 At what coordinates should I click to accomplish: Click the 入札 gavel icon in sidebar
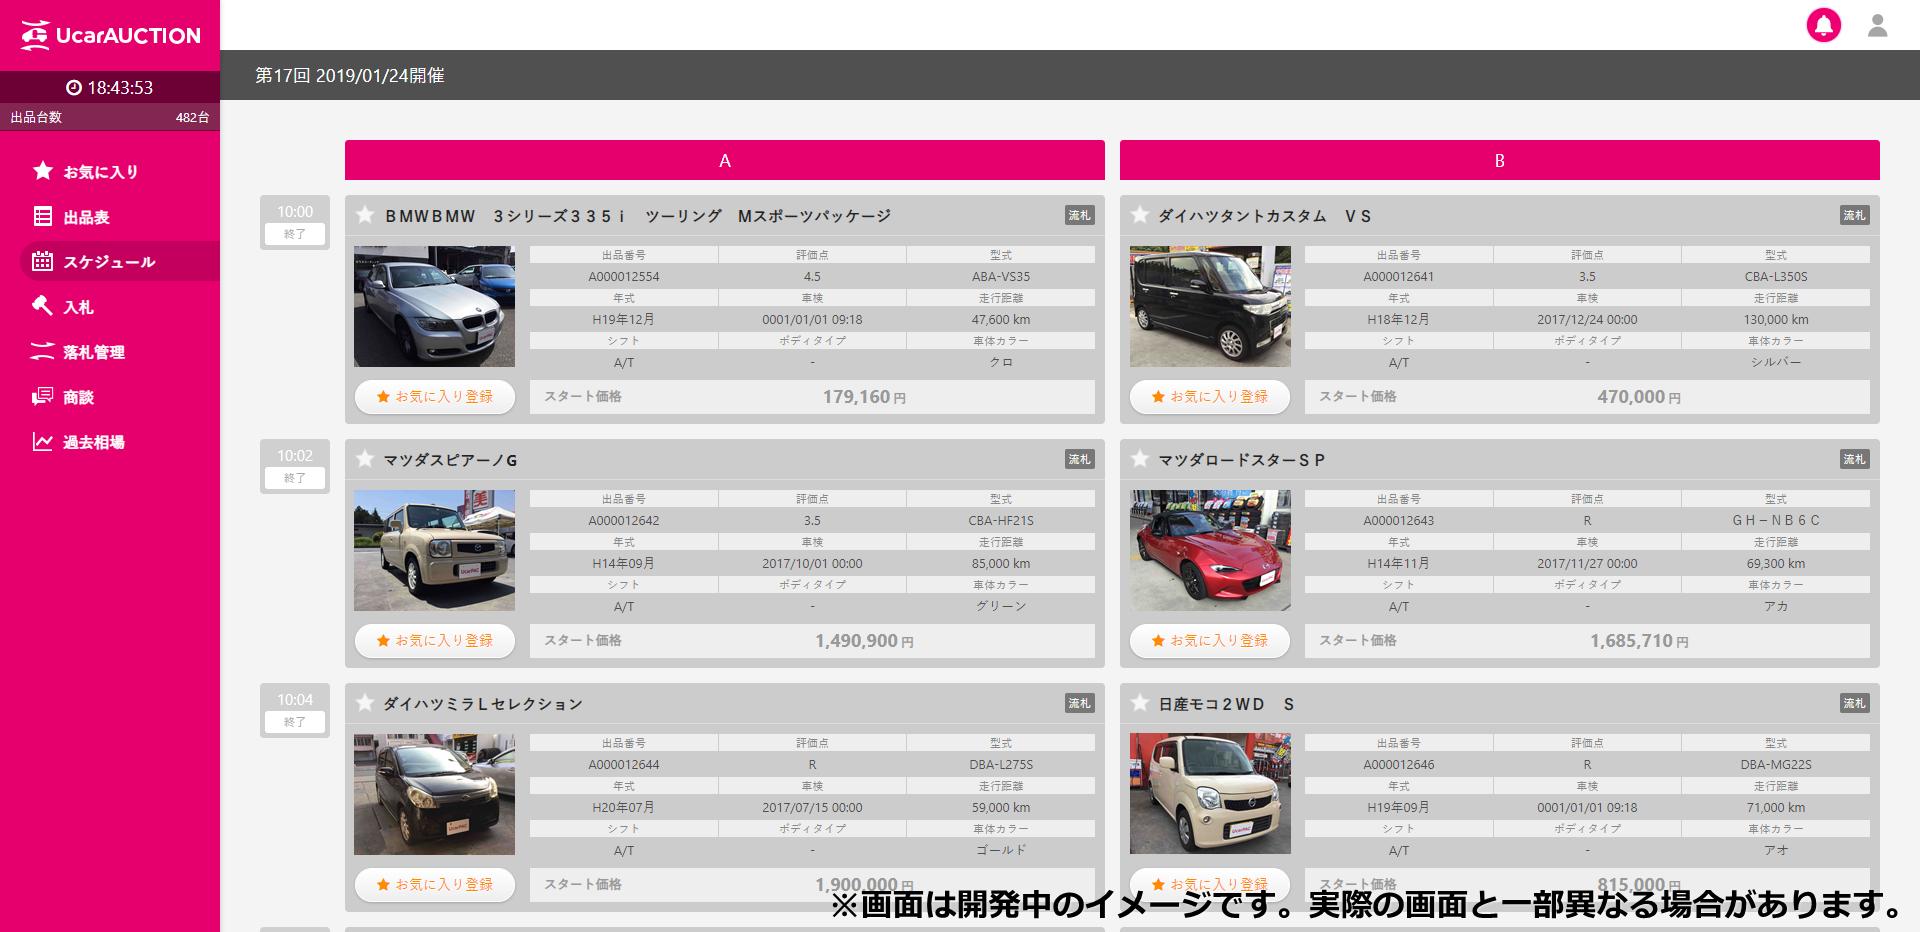42,306
